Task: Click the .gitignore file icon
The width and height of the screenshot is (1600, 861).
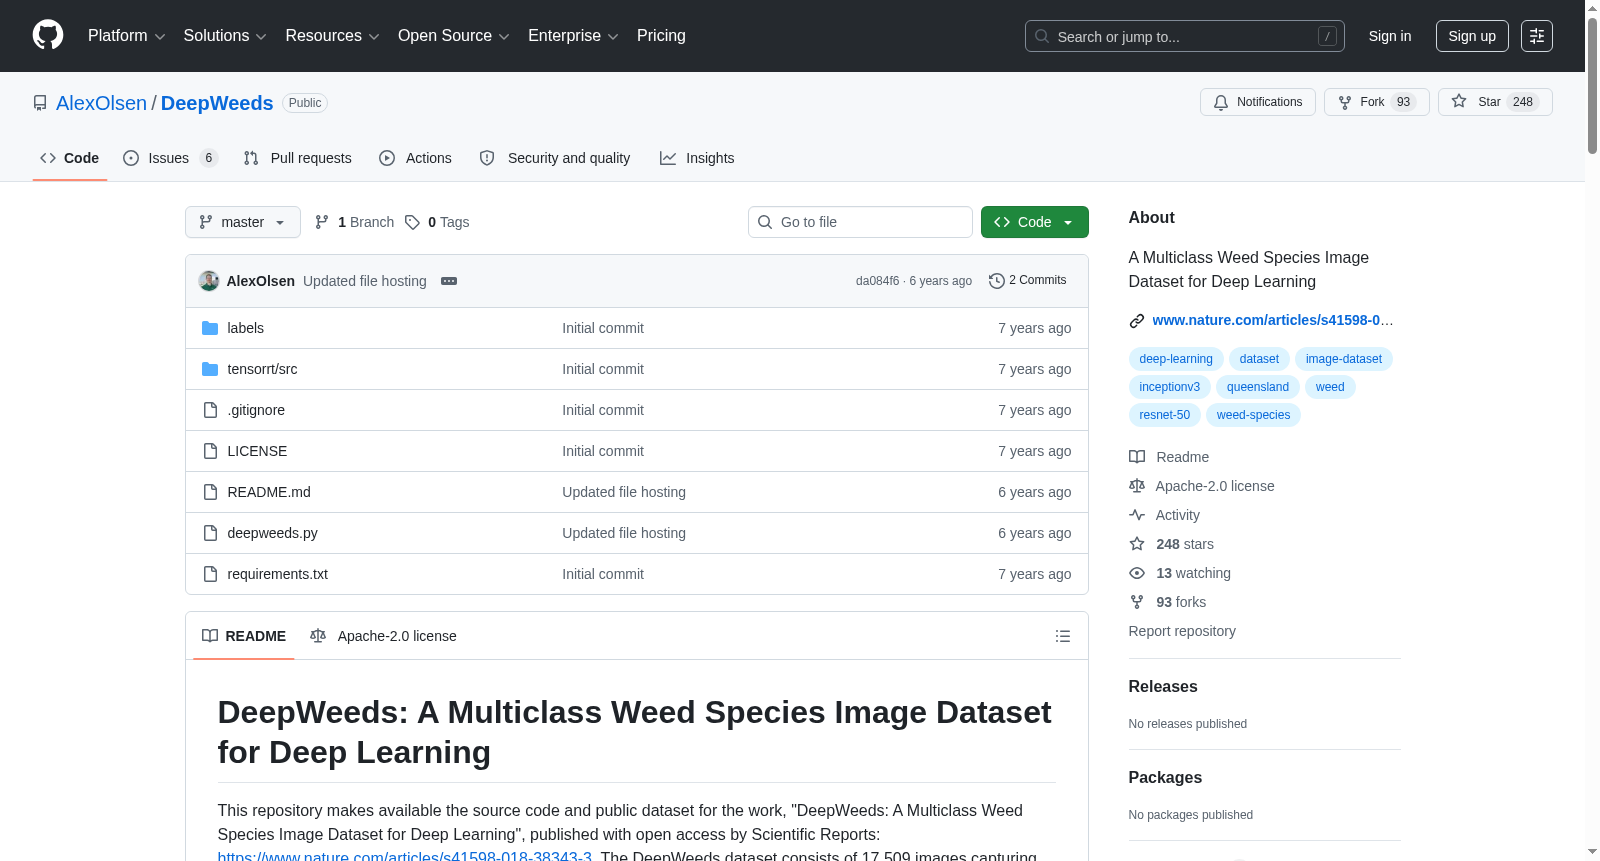Action: [x=210, y=410]
